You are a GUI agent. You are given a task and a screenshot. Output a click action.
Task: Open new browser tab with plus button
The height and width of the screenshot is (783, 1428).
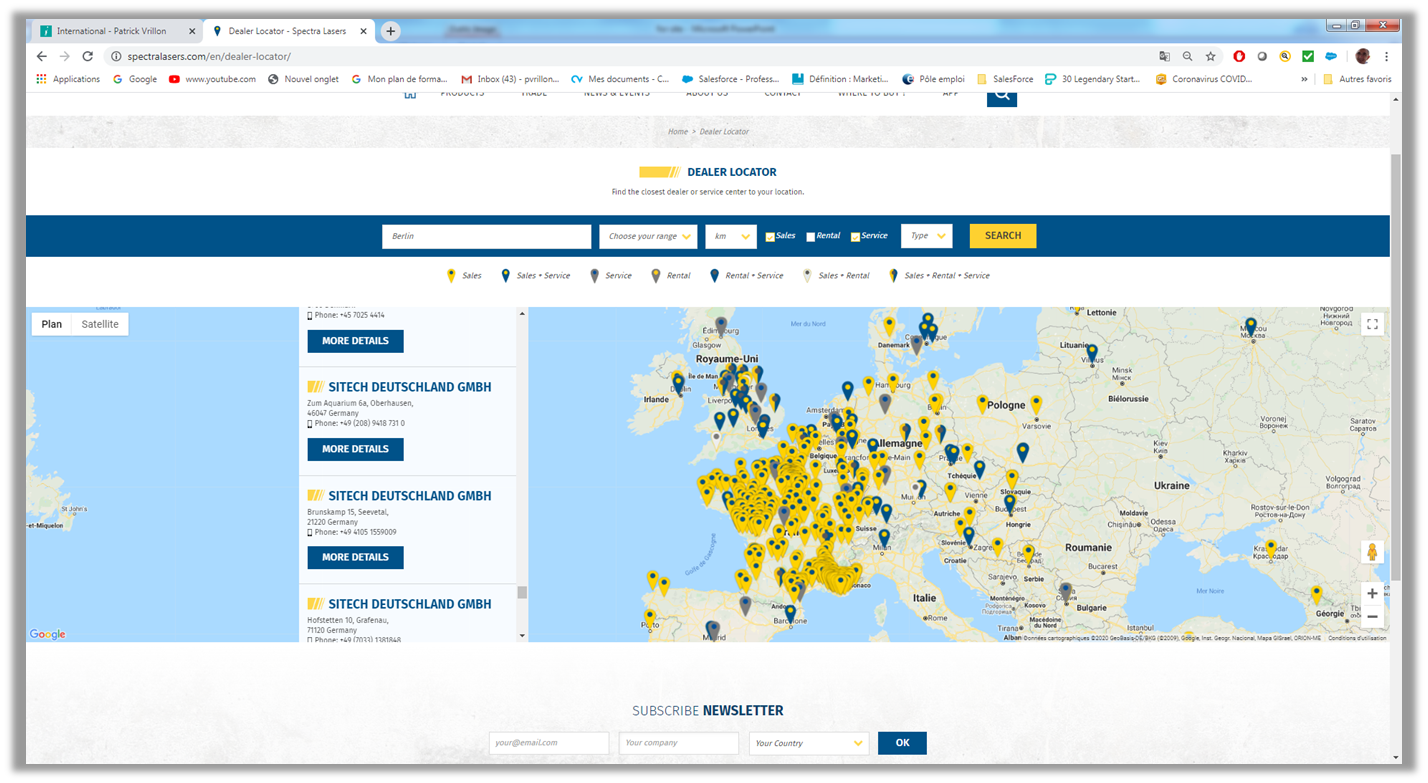point(391,31)
